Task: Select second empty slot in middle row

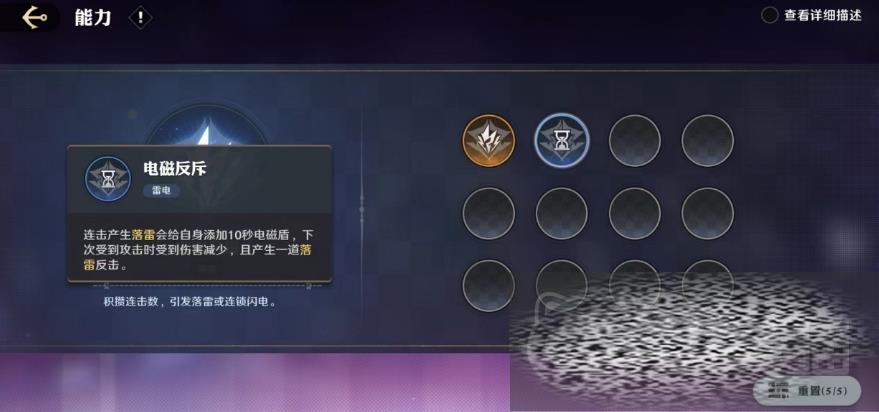Action: pos(562,214)
